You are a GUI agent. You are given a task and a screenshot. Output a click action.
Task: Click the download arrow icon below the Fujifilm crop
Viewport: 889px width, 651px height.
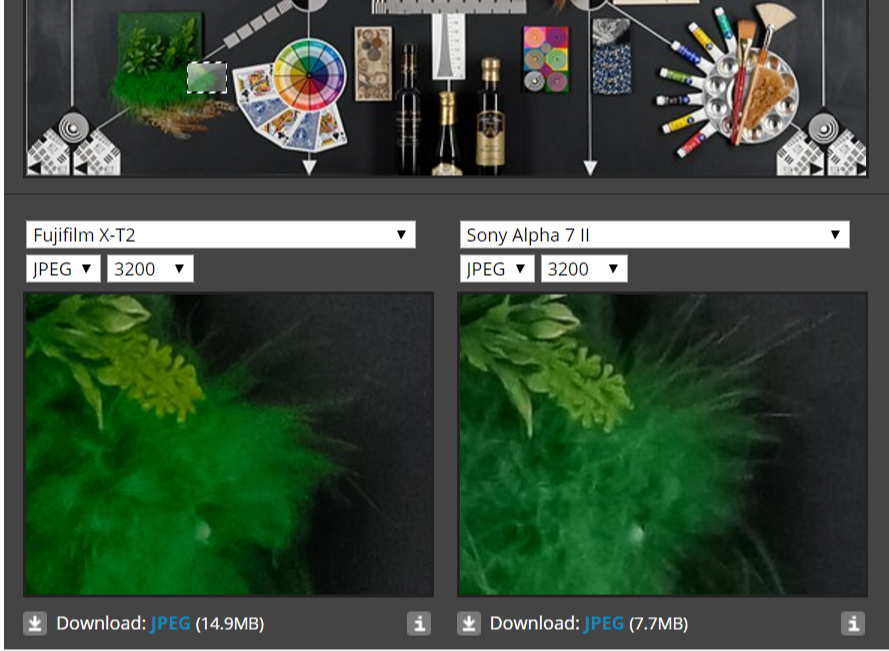35,624
